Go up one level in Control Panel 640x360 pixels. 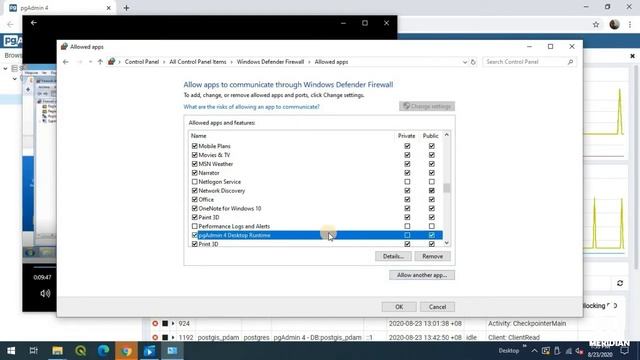point(100,62)
